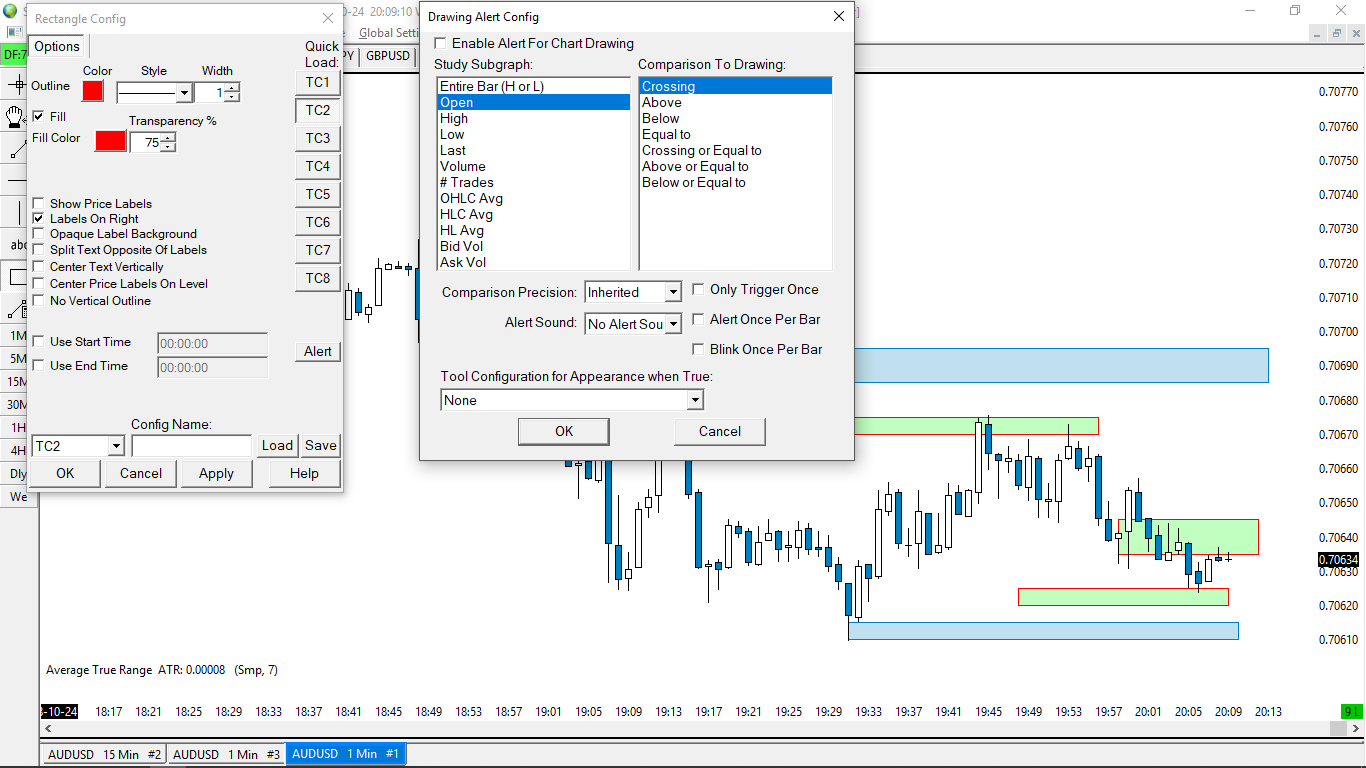Click the Alert button in Rectangle Config

pyautogui.click(x=318, y=351)
